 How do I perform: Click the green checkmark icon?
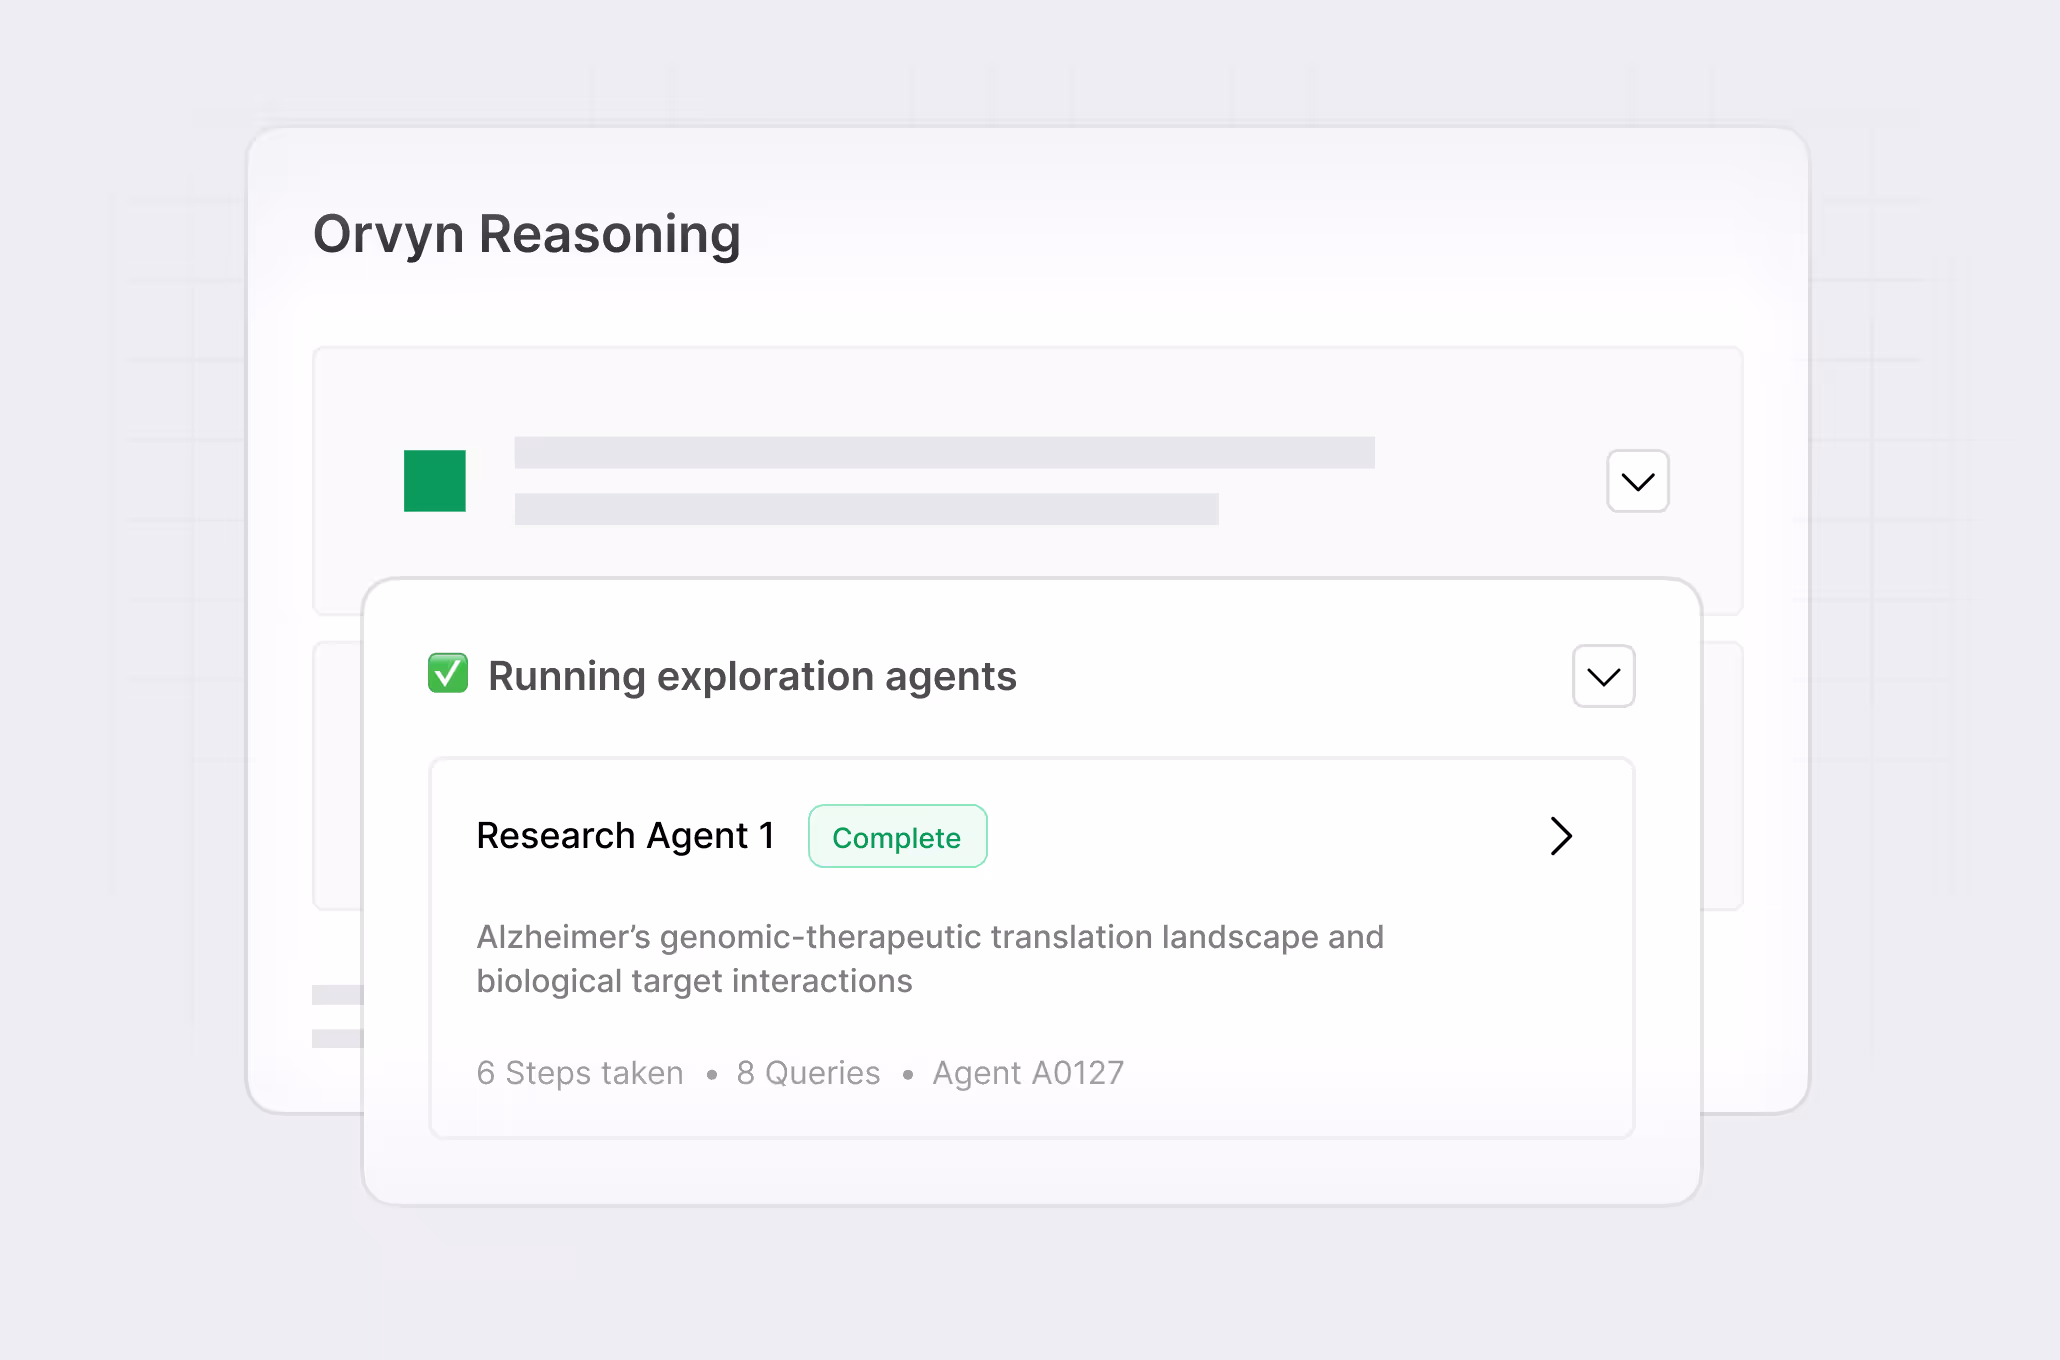point(447,673)
